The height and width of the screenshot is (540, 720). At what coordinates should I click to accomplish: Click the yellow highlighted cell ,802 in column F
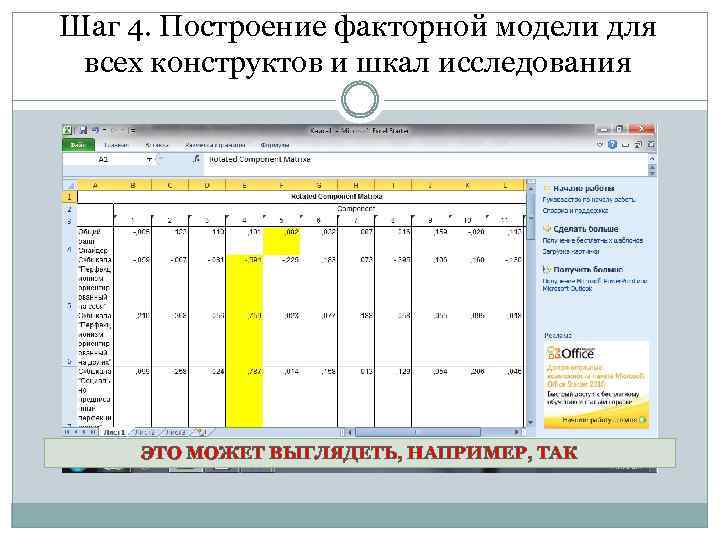pos(282,241)
